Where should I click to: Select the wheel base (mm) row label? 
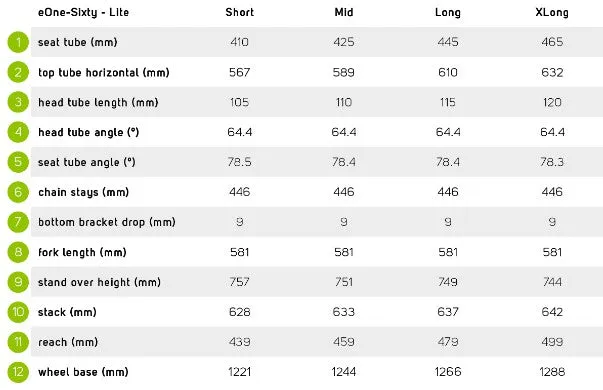(83, 372)
